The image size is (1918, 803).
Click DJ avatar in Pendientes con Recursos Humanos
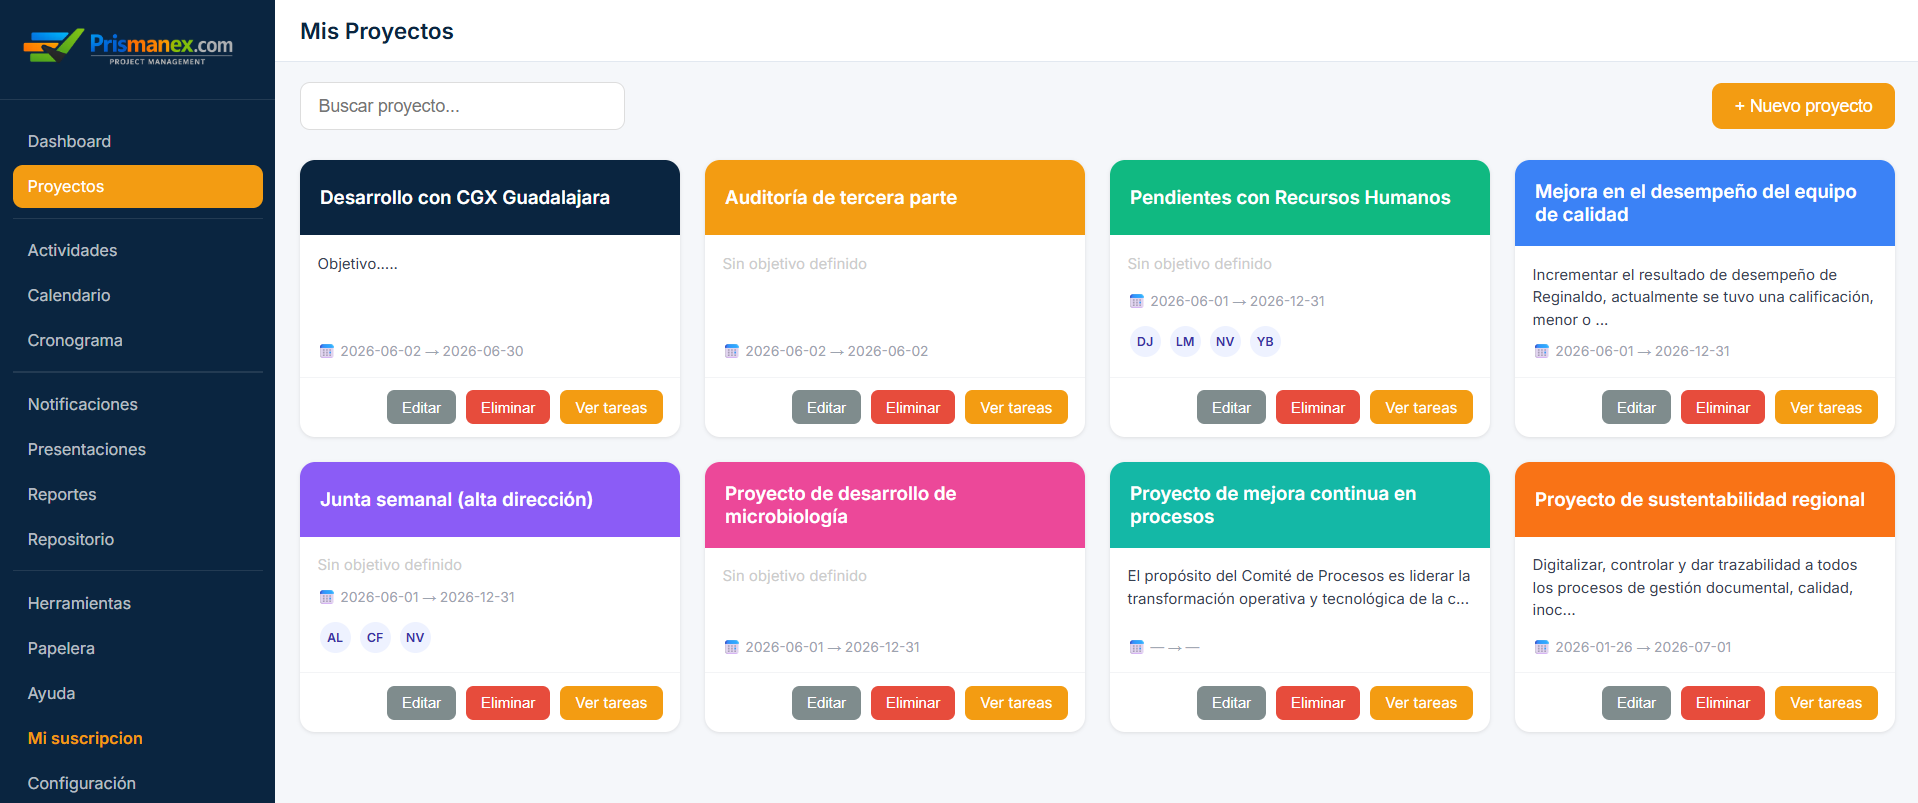click(1145, 342)
